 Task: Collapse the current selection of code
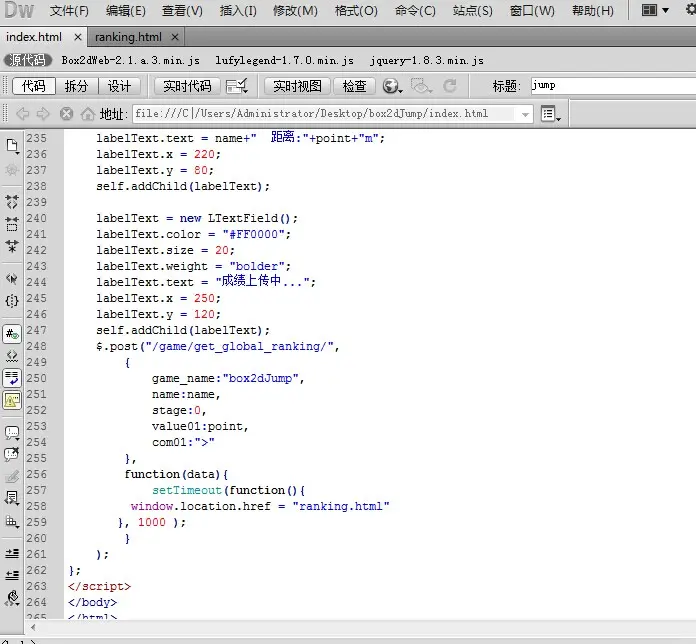pos(12,224)
